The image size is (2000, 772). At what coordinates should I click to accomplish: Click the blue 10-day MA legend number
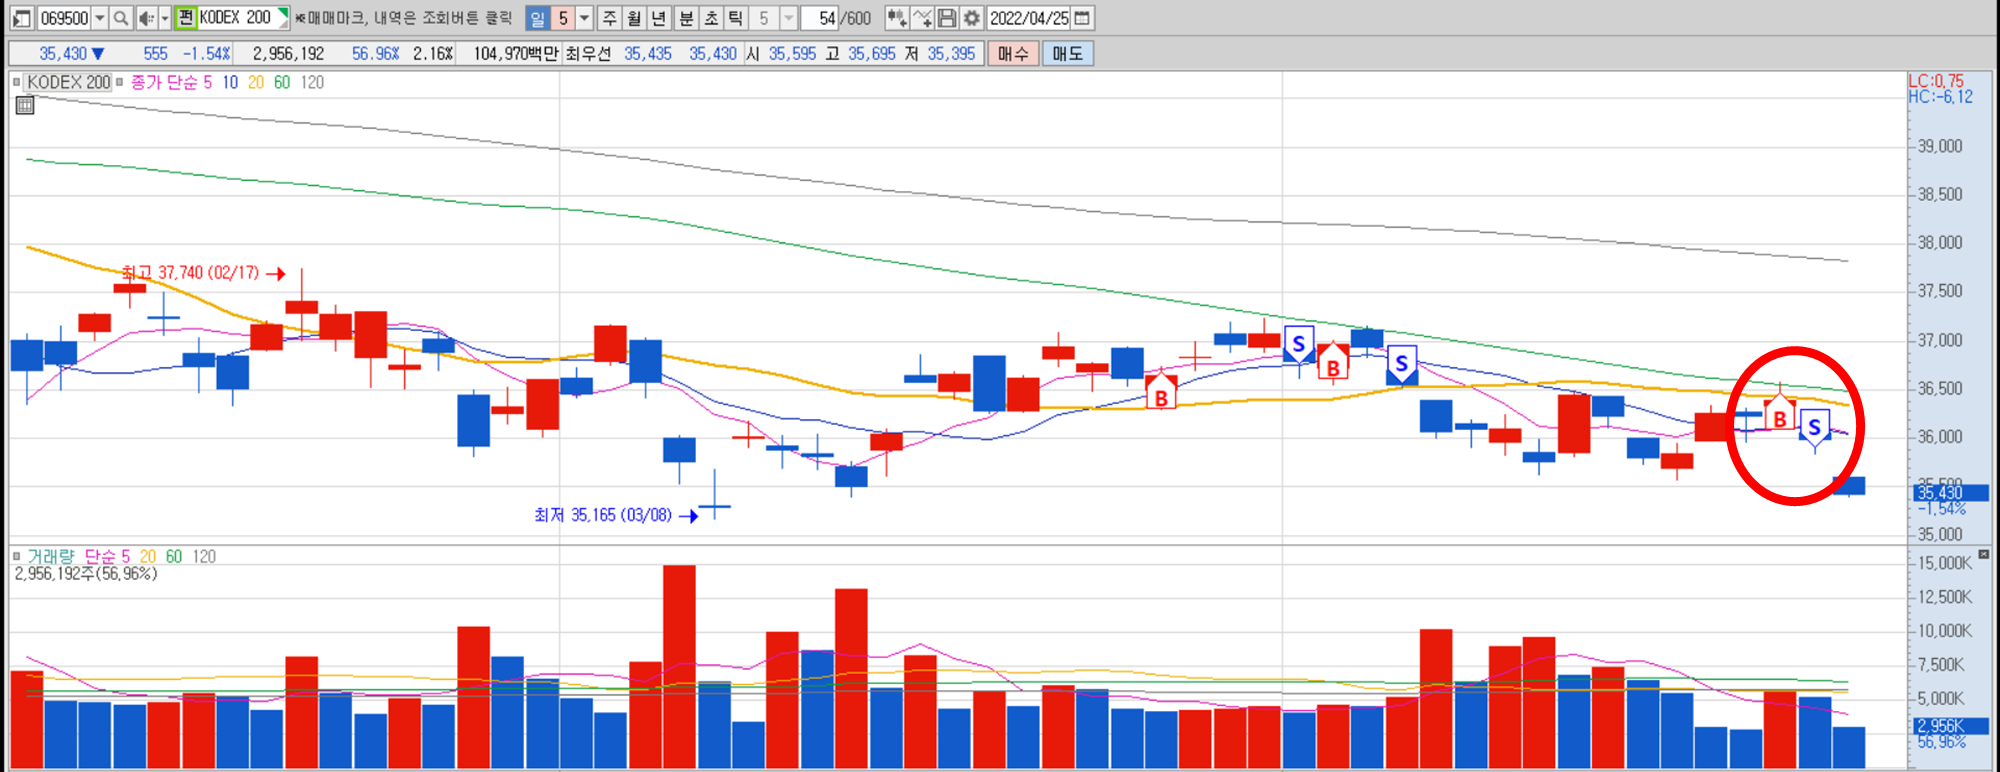pyautogui.click(x=230, y=82)
